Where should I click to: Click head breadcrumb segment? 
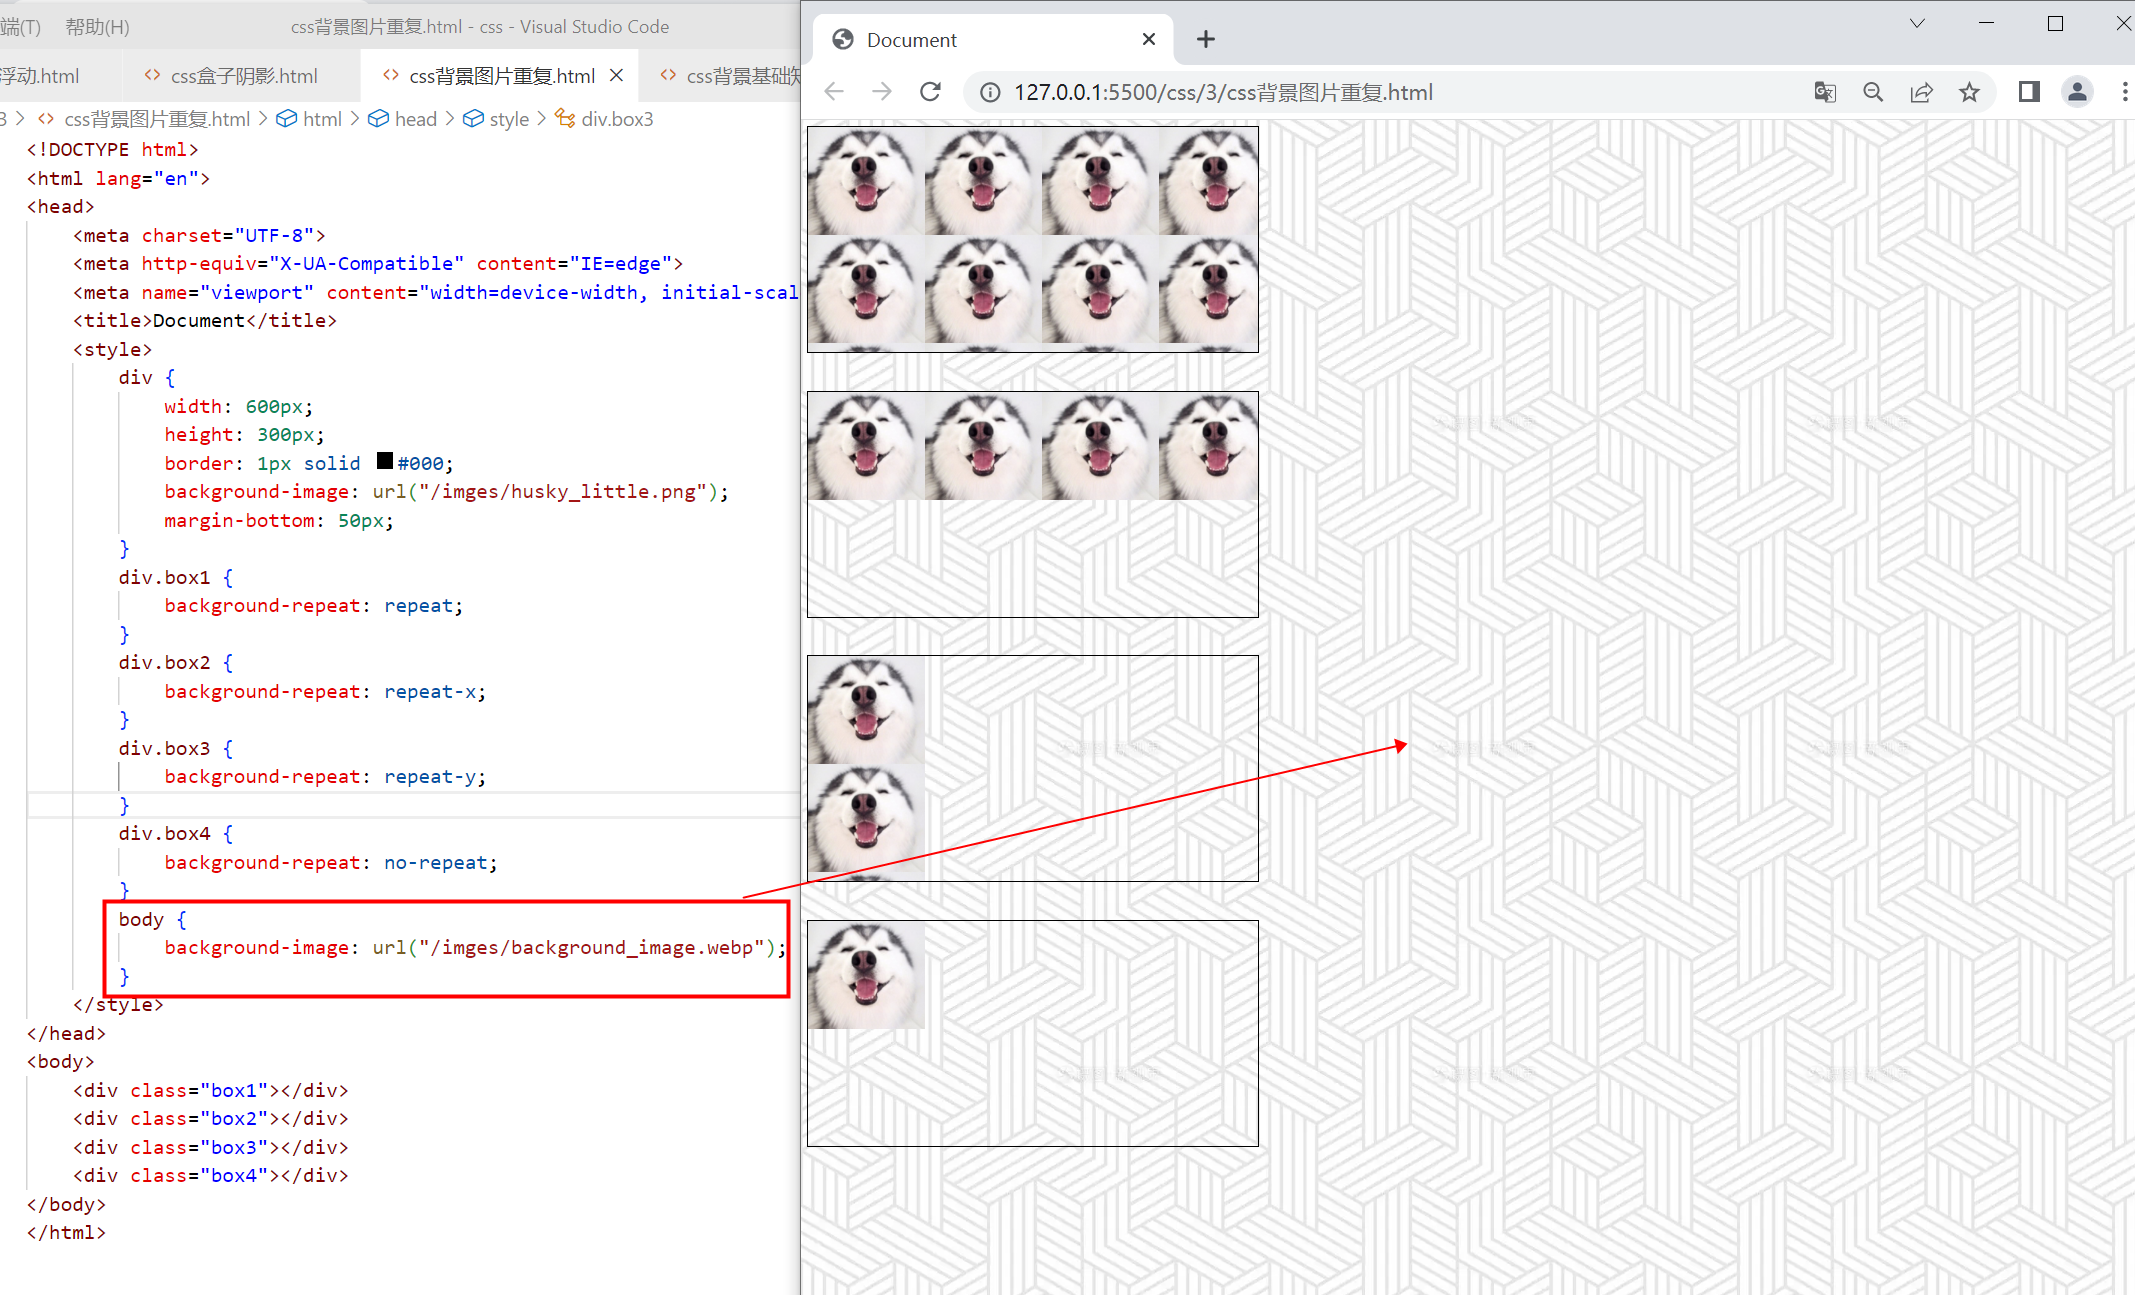click(415, 119)
